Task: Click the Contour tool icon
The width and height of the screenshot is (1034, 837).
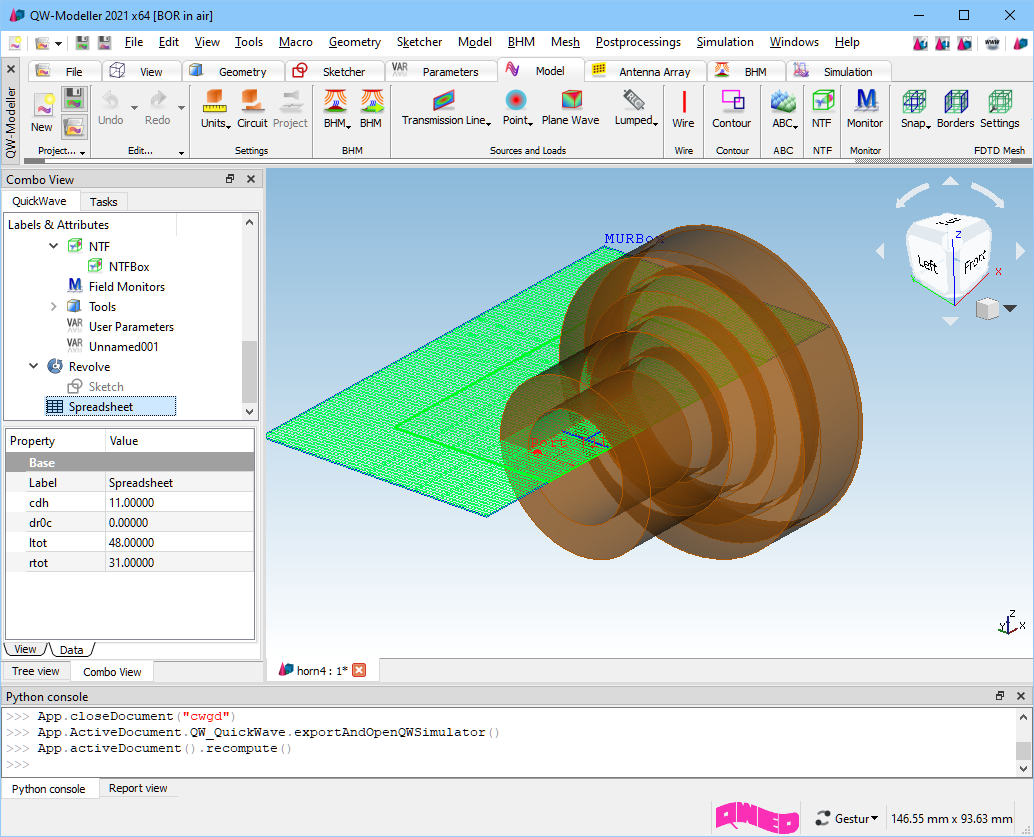Action: (x=731, y=109)
